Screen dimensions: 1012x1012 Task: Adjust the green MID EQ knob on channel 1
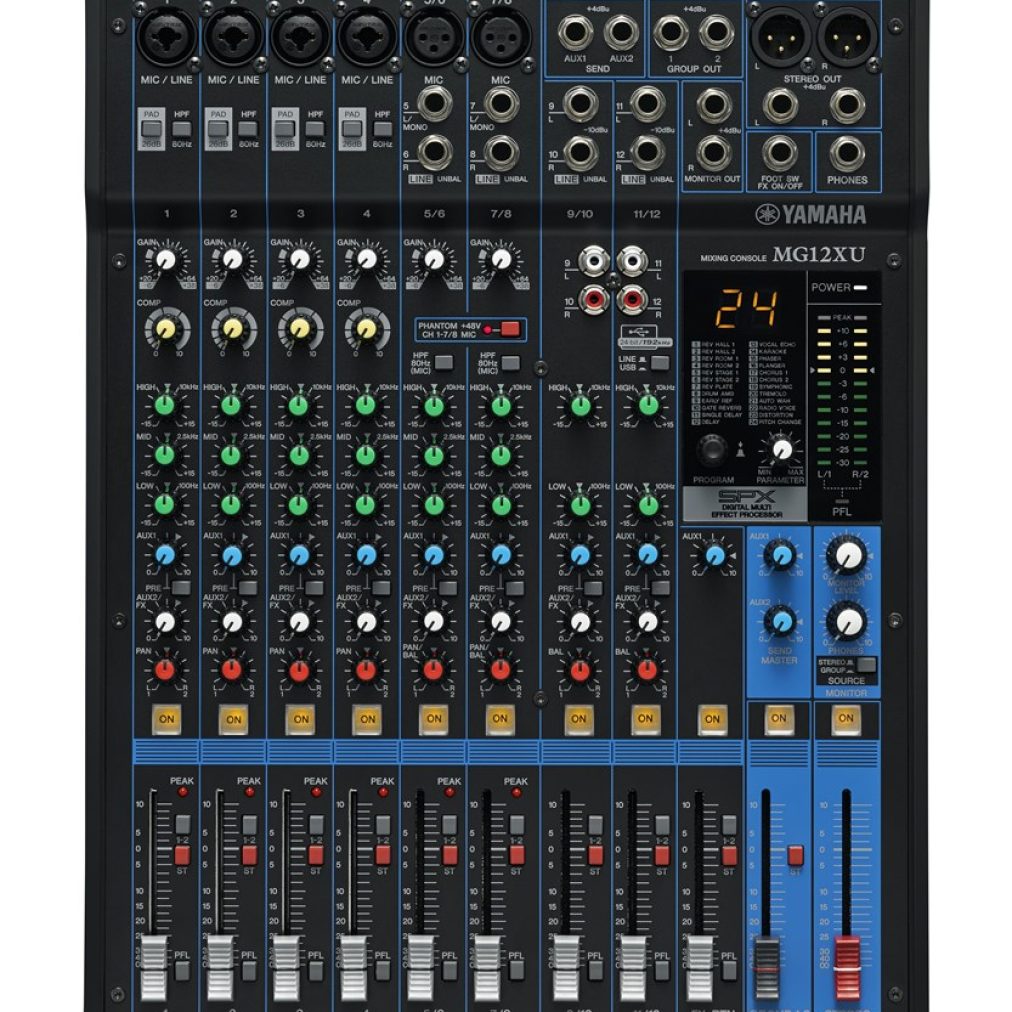[165, 455]
